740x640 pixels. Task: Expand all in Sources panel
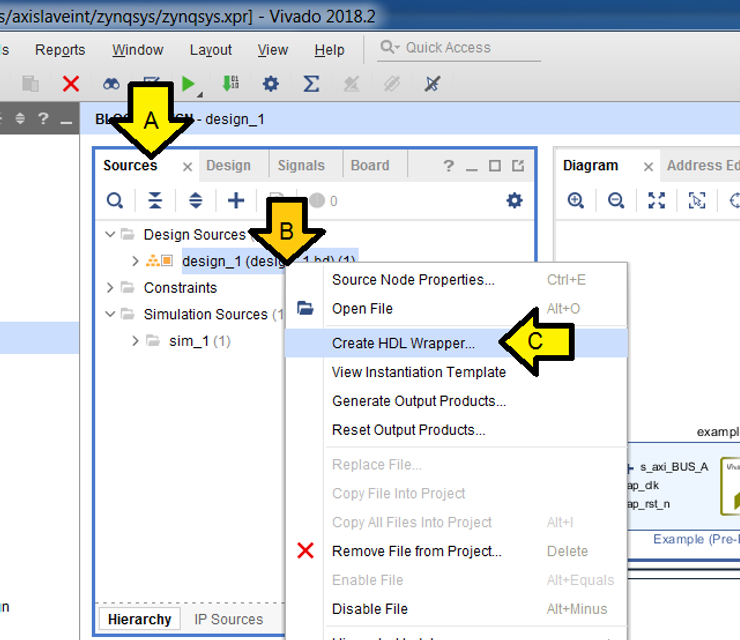[x=195, y=201]
